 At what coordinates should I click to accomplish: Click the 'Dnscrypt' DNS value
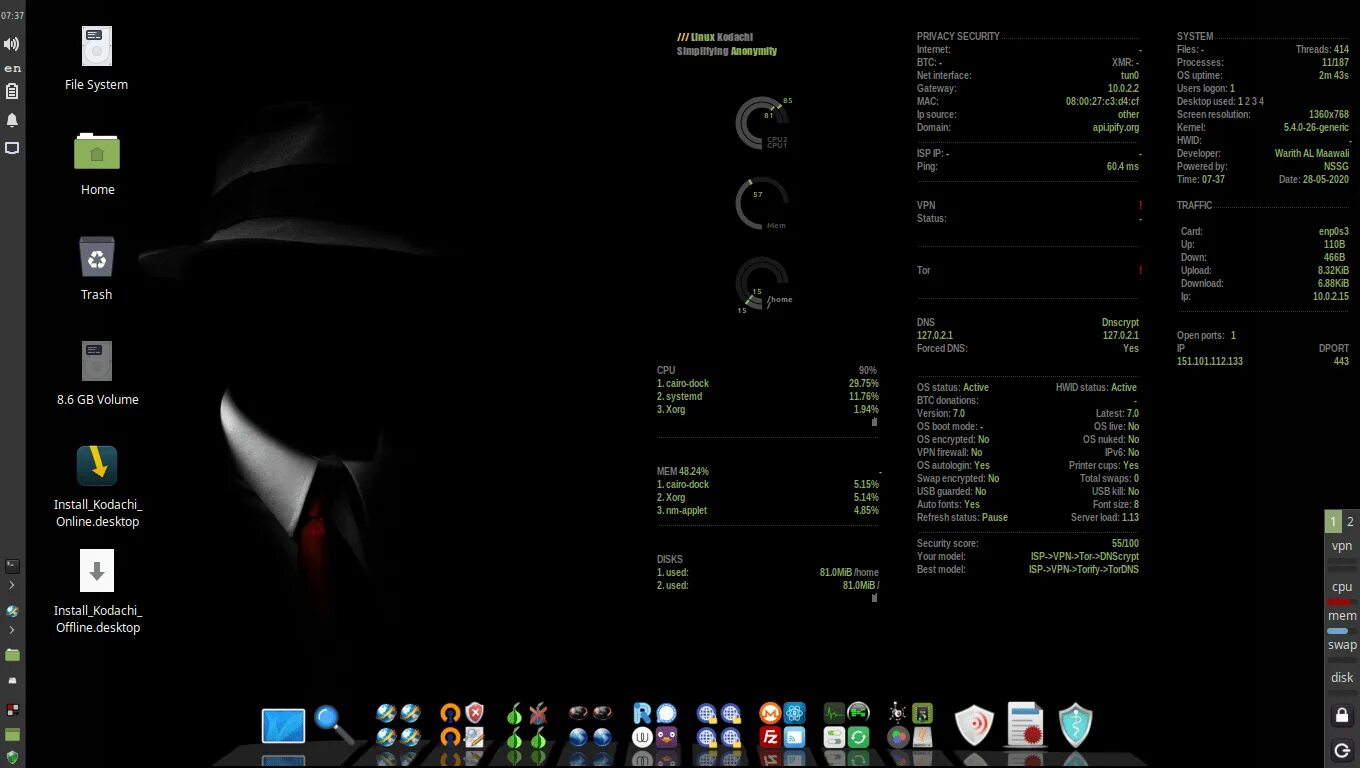coord(1120,323)
